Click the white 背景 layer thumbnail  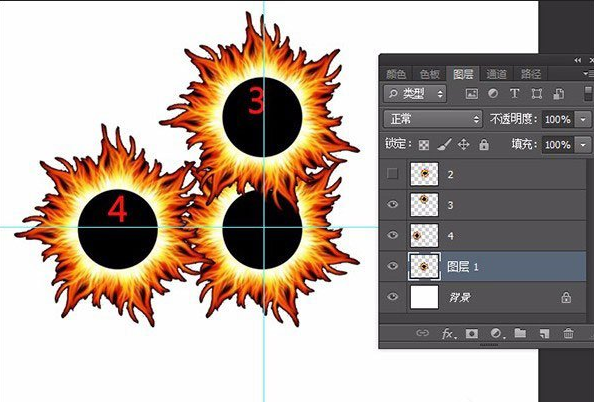pyautogui.click(x=424, y=297)
